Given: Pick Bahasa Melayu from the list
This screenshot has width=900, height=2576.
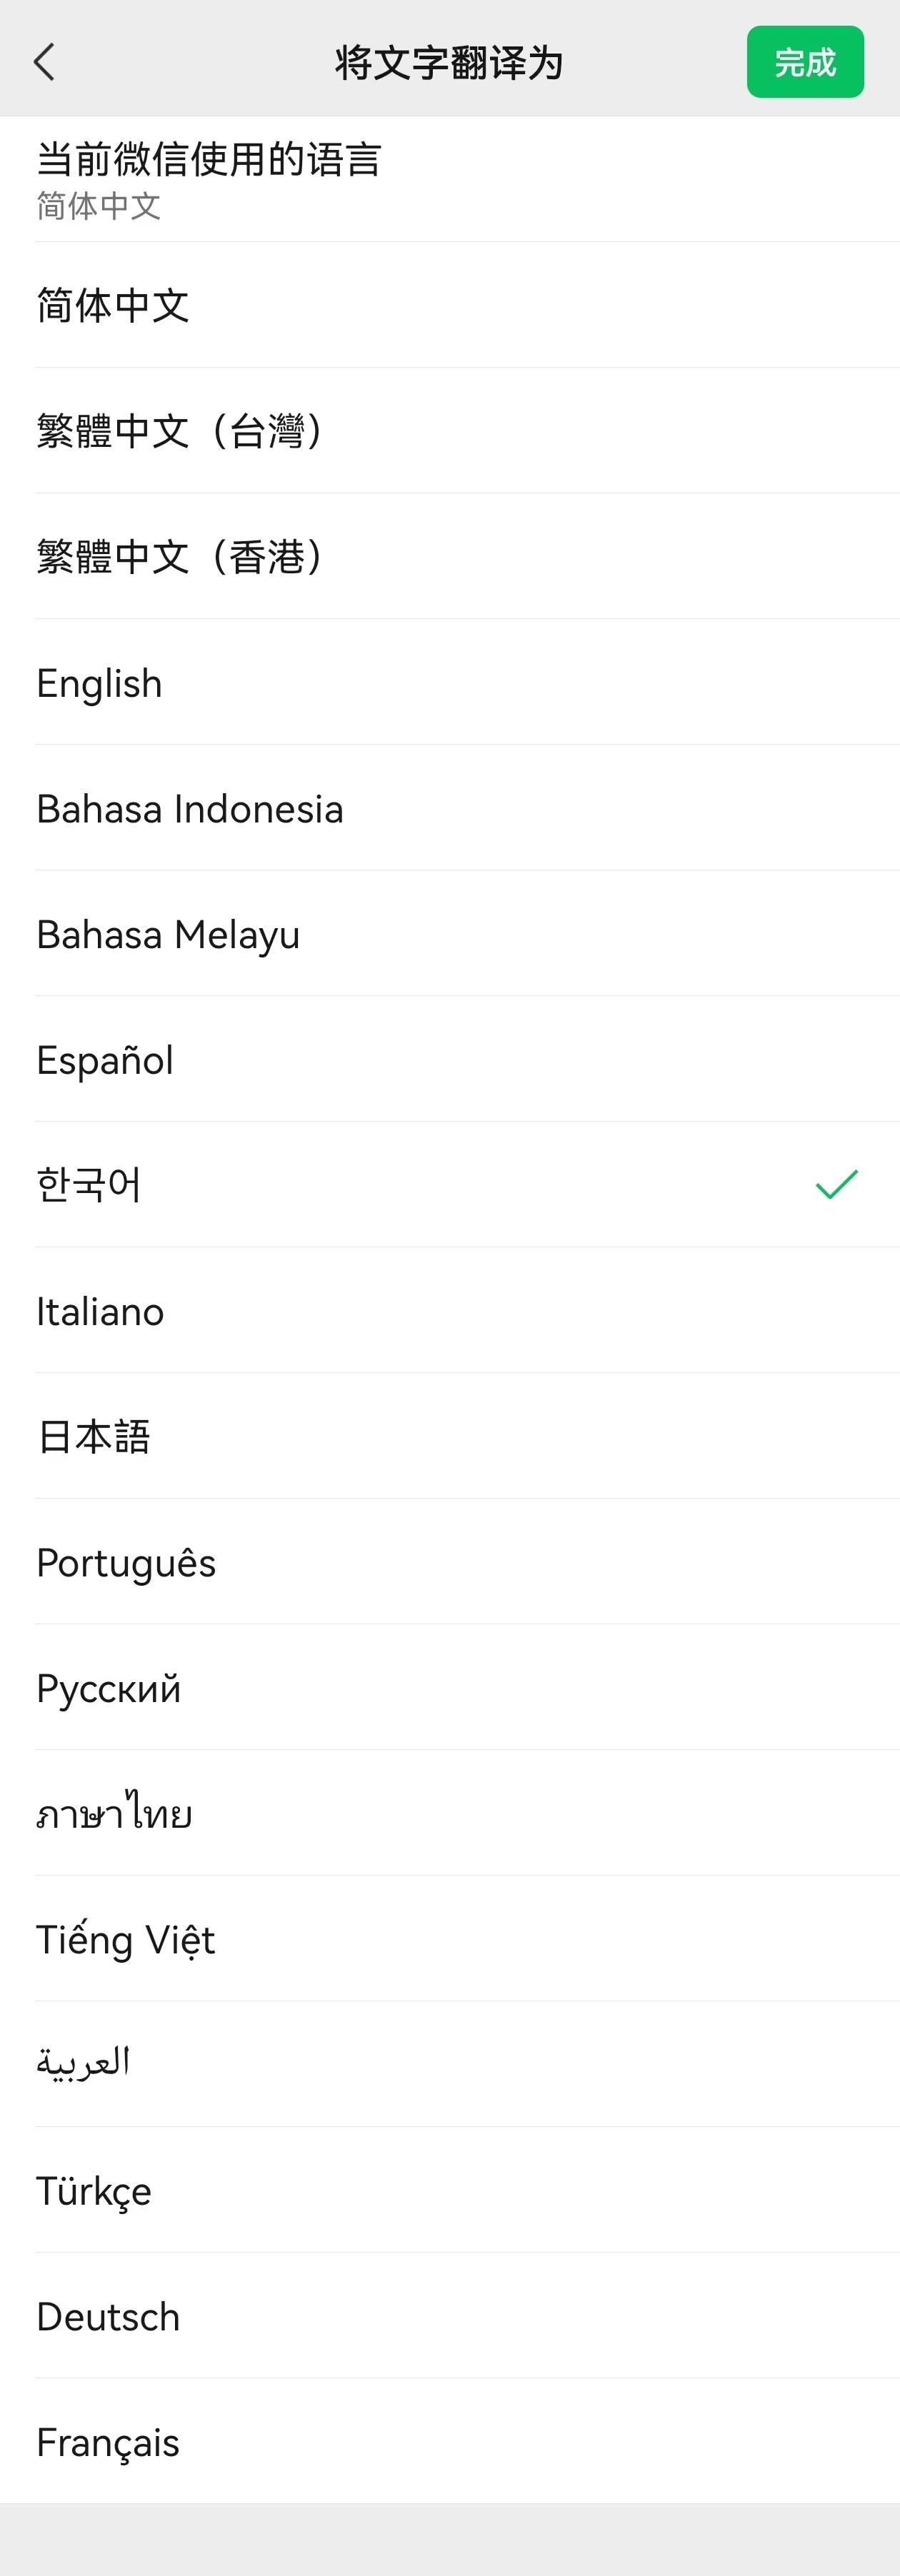Looking at the screenshot, I should [168, 935].
